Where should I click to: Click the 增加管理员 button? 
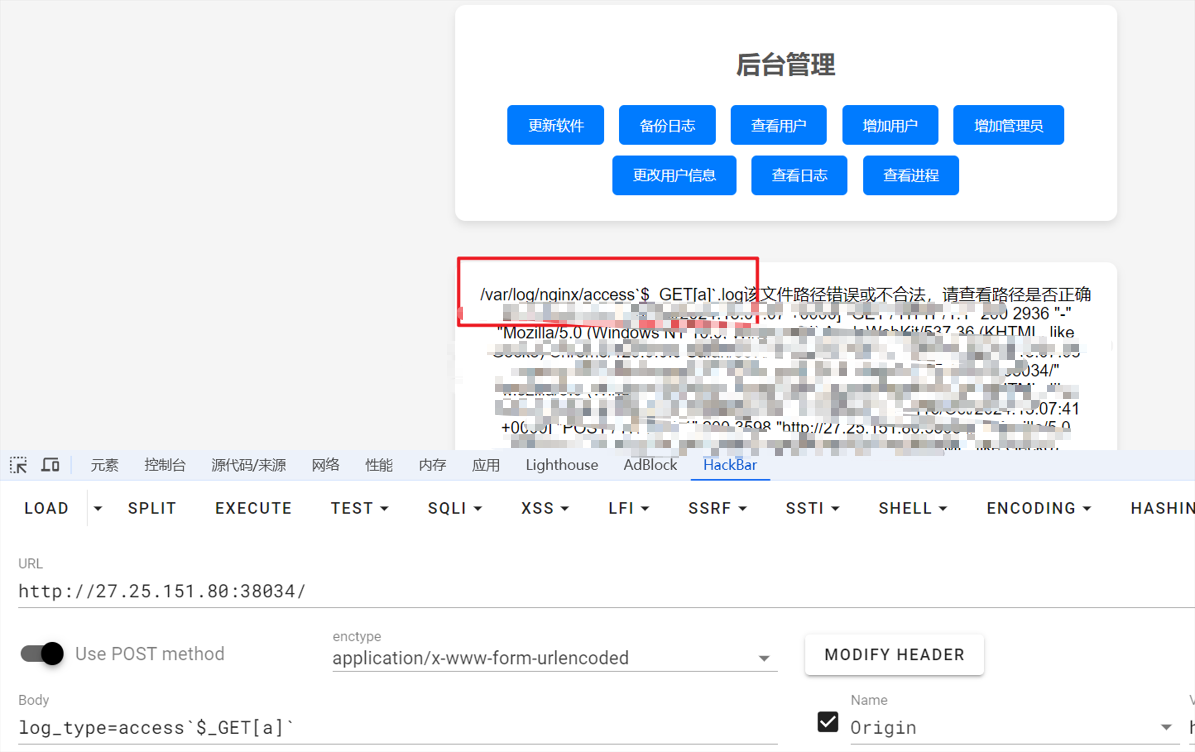pos(1008,125)
